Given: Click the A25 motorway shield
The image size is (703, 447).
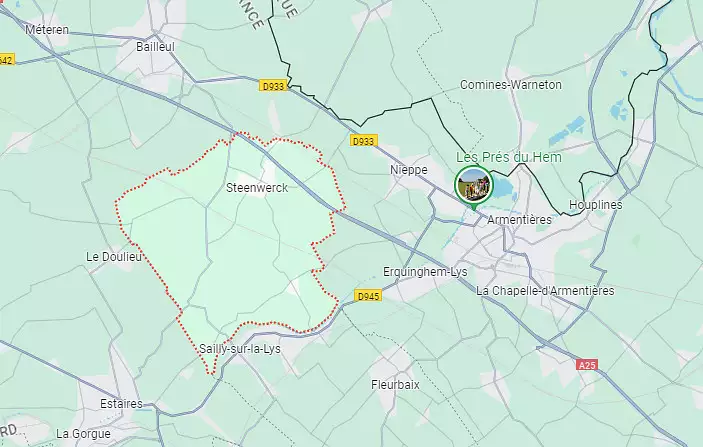Looking at the screenshot, I should [587, 365].
